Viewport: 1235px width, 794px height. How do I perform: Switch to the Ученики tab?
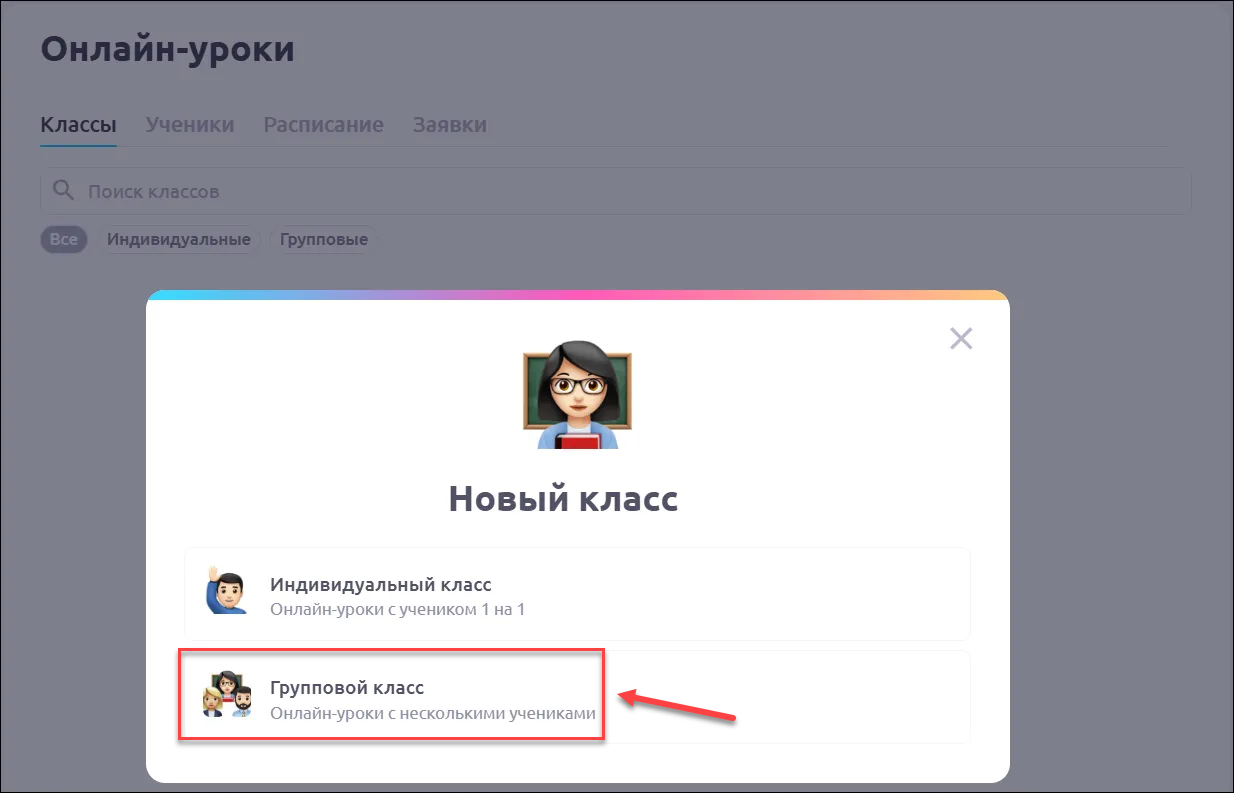click(x=190, y=125)
